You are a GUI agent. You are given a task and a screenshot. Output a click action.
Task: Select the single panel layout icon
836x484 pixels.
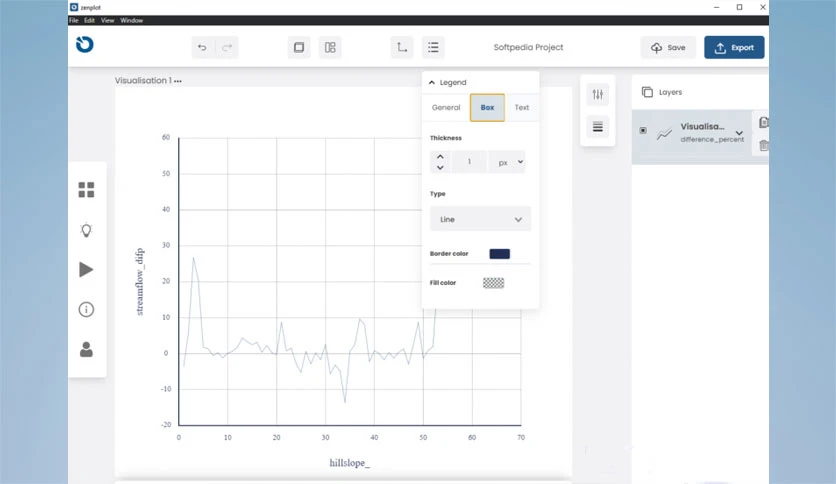click(299, 47)
